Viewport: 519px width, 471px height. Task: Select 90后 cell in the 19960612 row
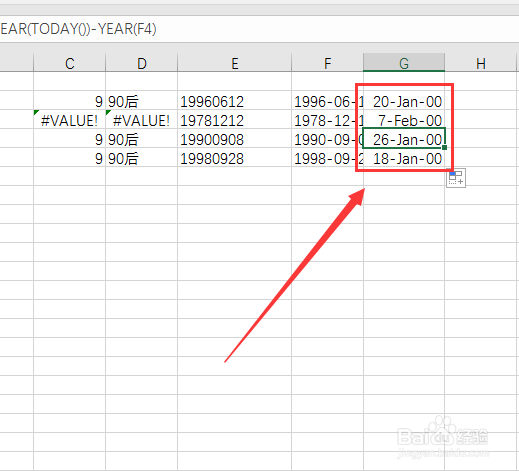point(142,100)
